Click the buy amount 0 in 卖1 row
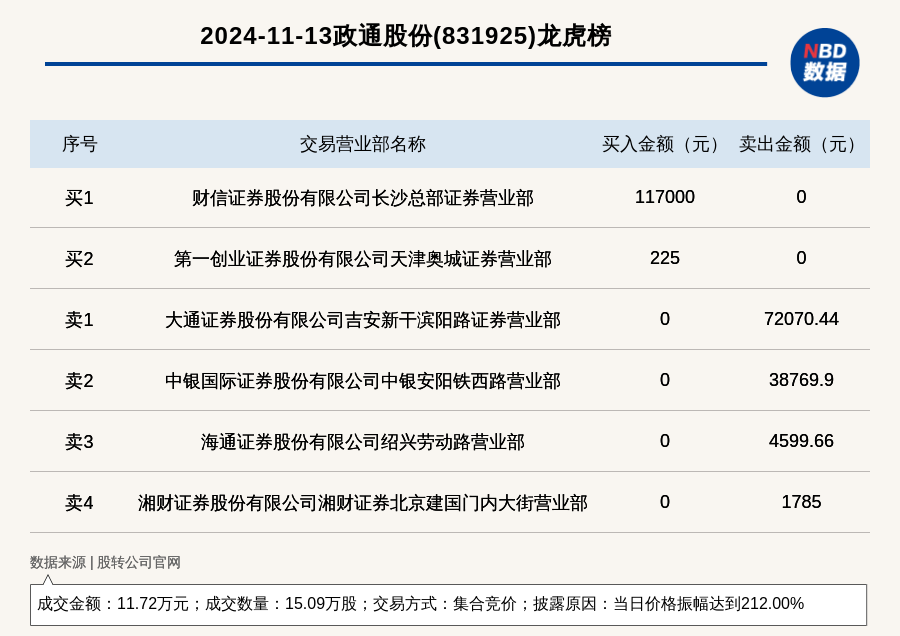This screenshot has height=636, width=900. [x=665, y=319]
